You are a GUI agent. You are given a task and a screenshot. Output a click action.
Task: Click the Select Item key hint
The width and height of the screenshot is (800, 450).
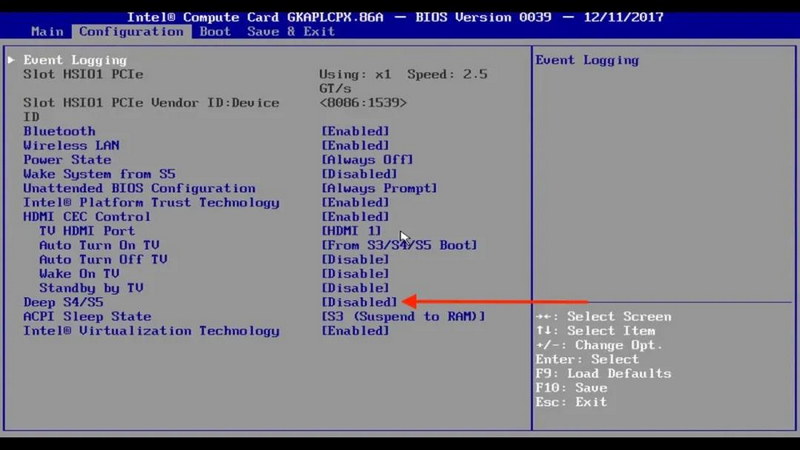pyautogui.click(x=595, y=331)
